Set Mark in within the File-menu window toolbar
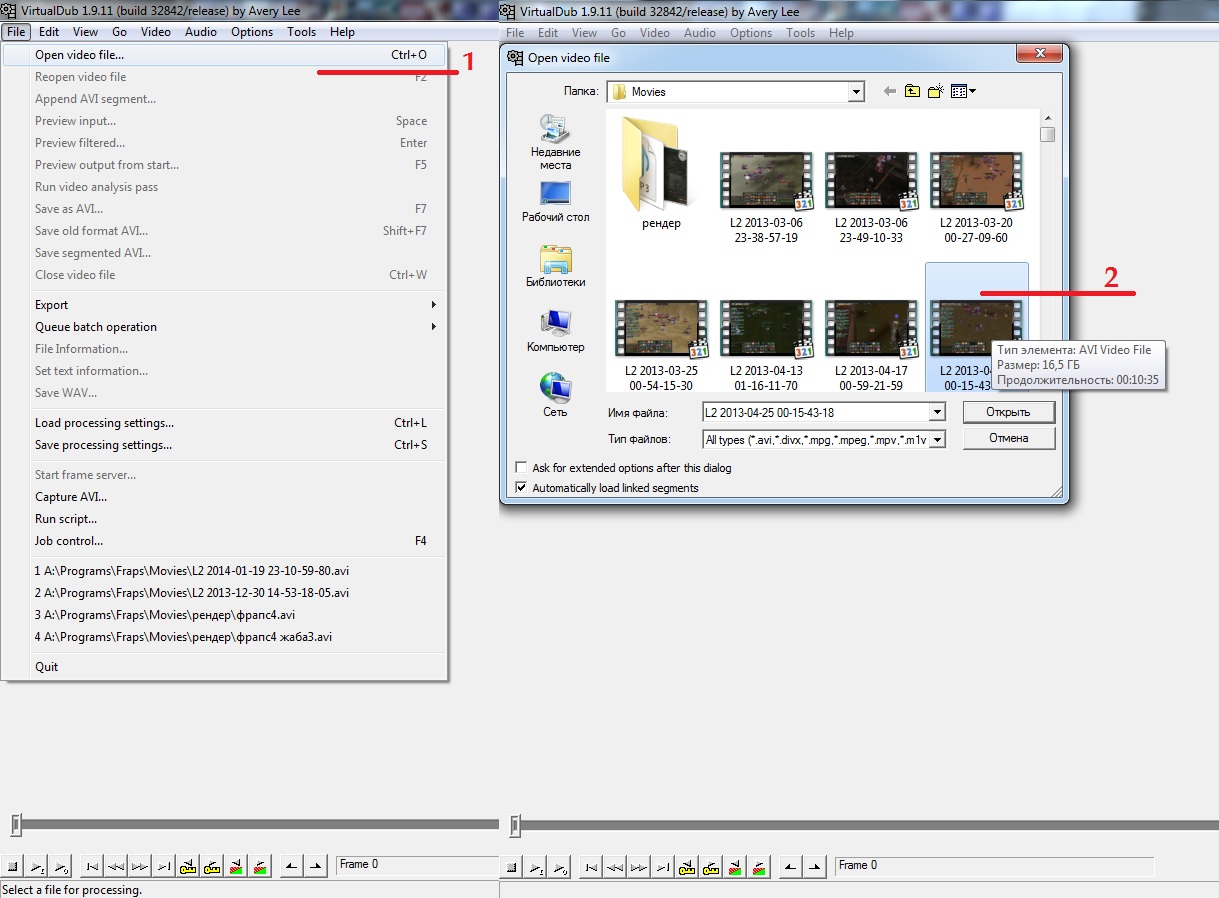 (x=291, y=866)
